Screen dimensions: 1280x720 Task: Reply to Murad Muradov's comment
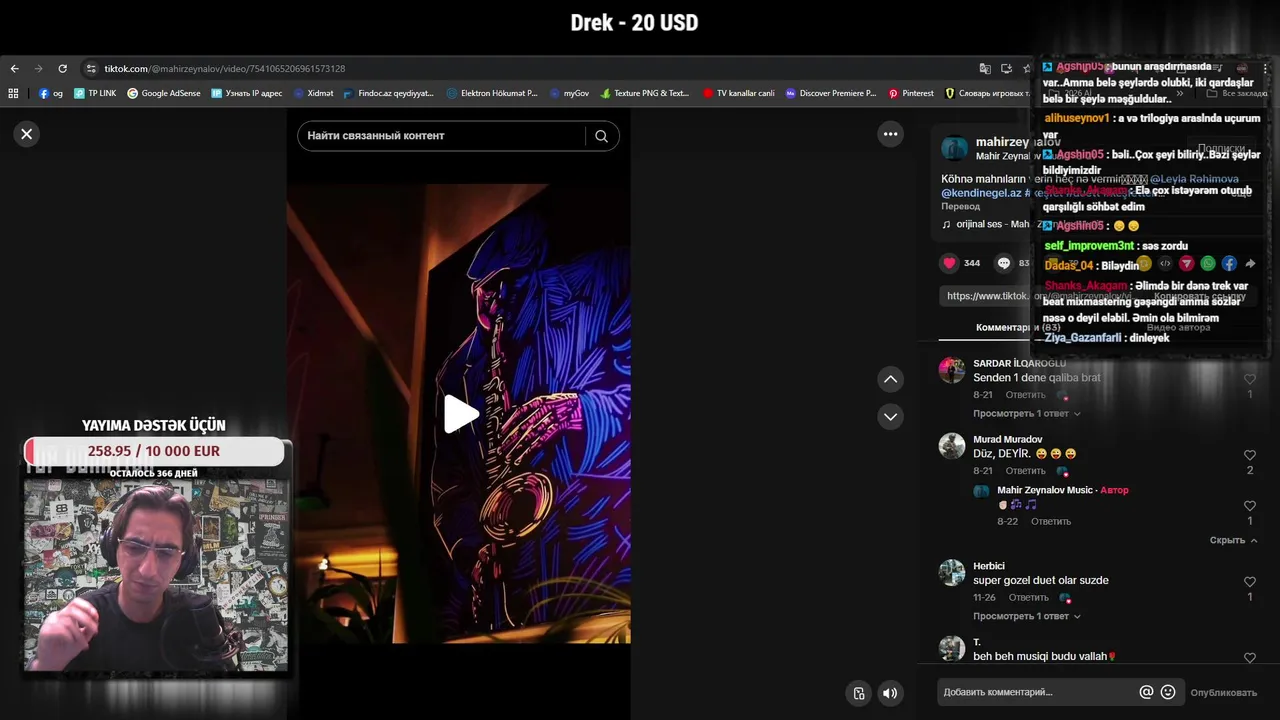[x=1025, y=471]
